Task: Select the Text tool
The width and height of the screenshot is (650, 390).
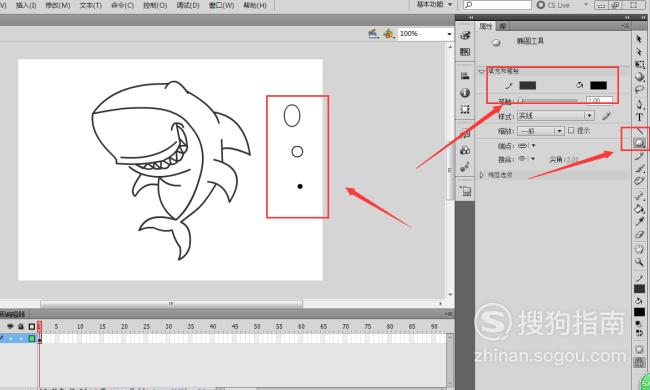Action: tap(639, 117)
